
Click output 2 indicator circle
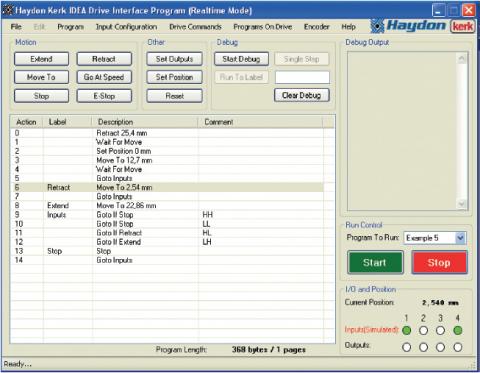point(423,347)
